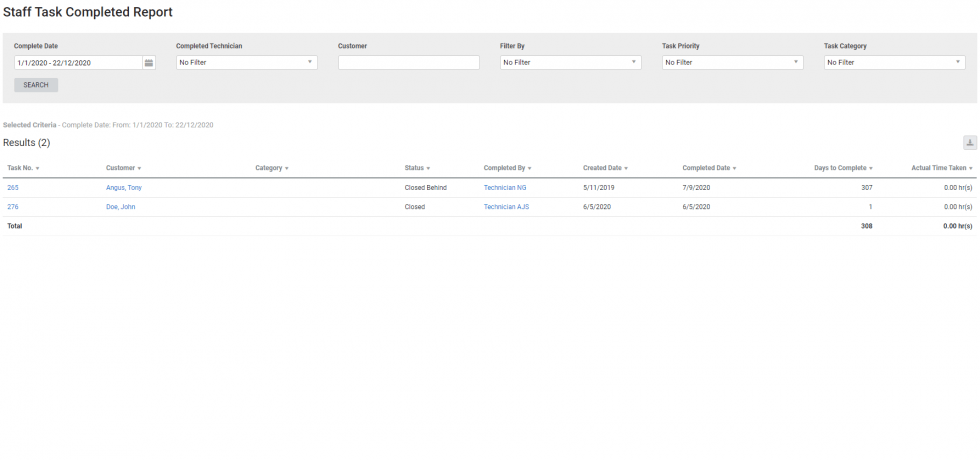Screen dimensions: 980x460
Task: Click the Complete Date range field
Action: point(78,62)
